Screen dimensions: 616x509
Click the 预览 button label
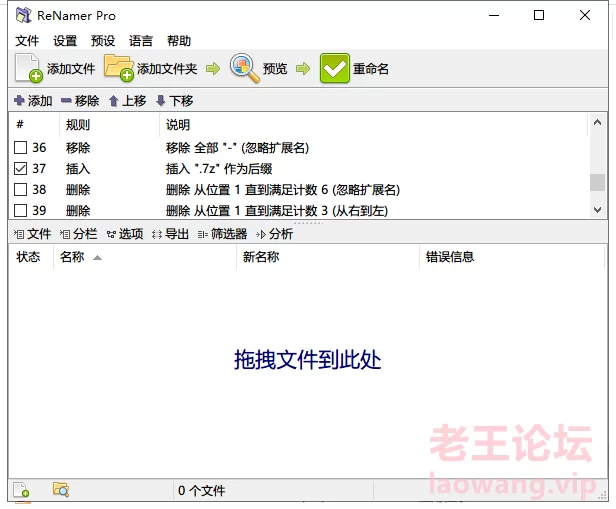pyautogui.click(x=275, y=69)
